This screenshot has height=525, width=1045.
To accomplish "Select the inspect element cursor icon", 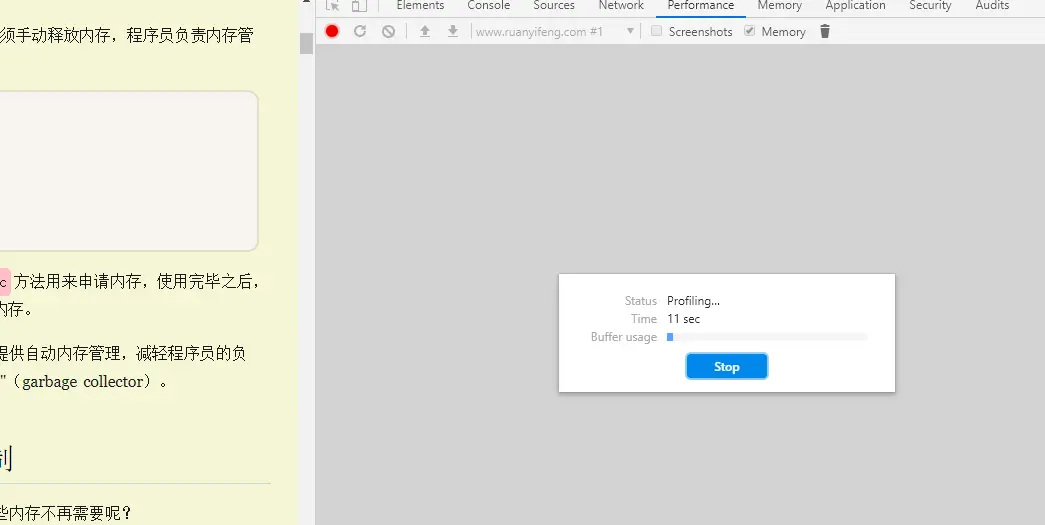I will (333, 5).
